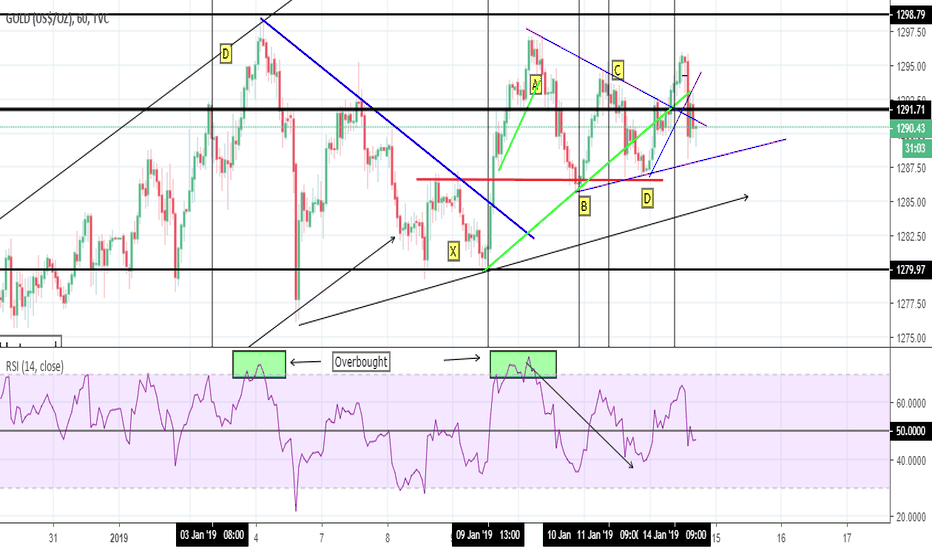Click the 1277.50 price scale value
The width and height of the screenshot is (932, 550).
pyautogui.click(x=911, y=304)
